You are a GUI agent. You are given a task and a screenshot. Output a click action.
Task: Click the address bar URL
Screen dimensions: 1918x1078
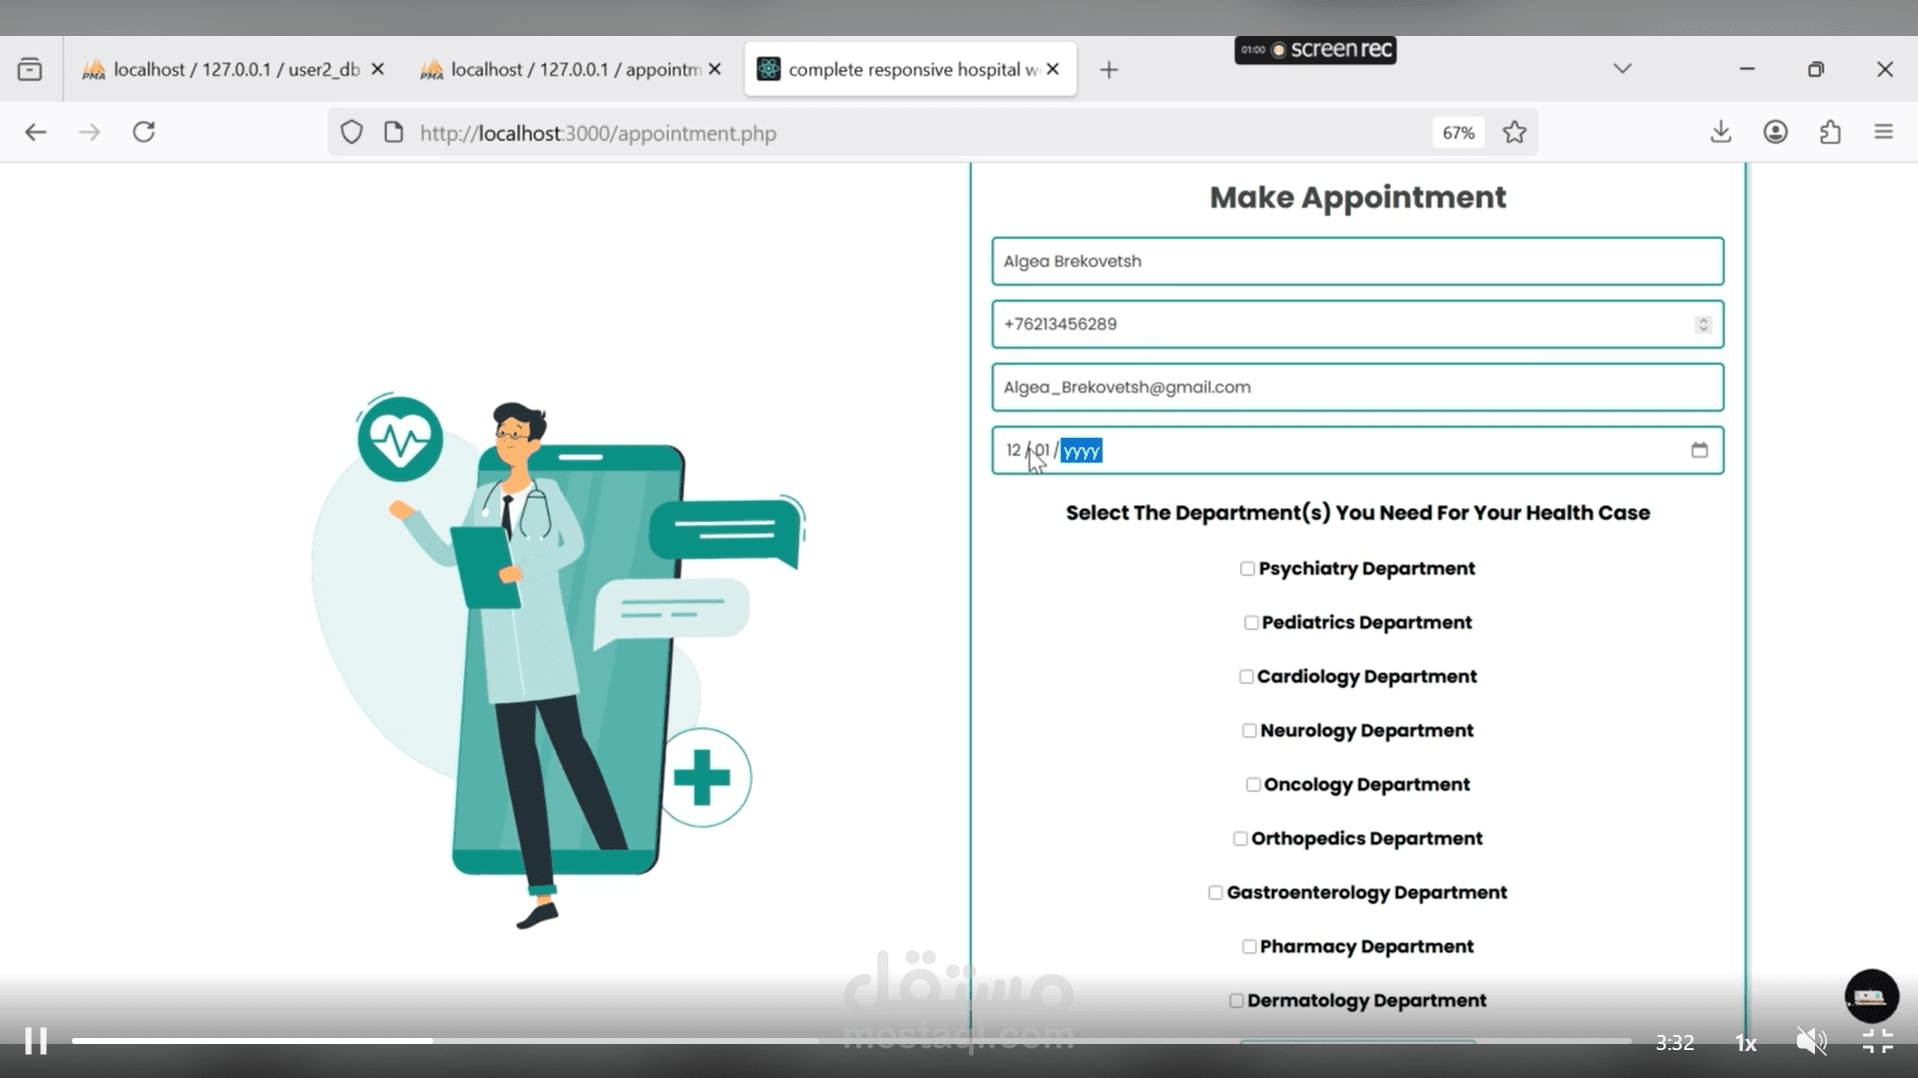tap(598, 133)
